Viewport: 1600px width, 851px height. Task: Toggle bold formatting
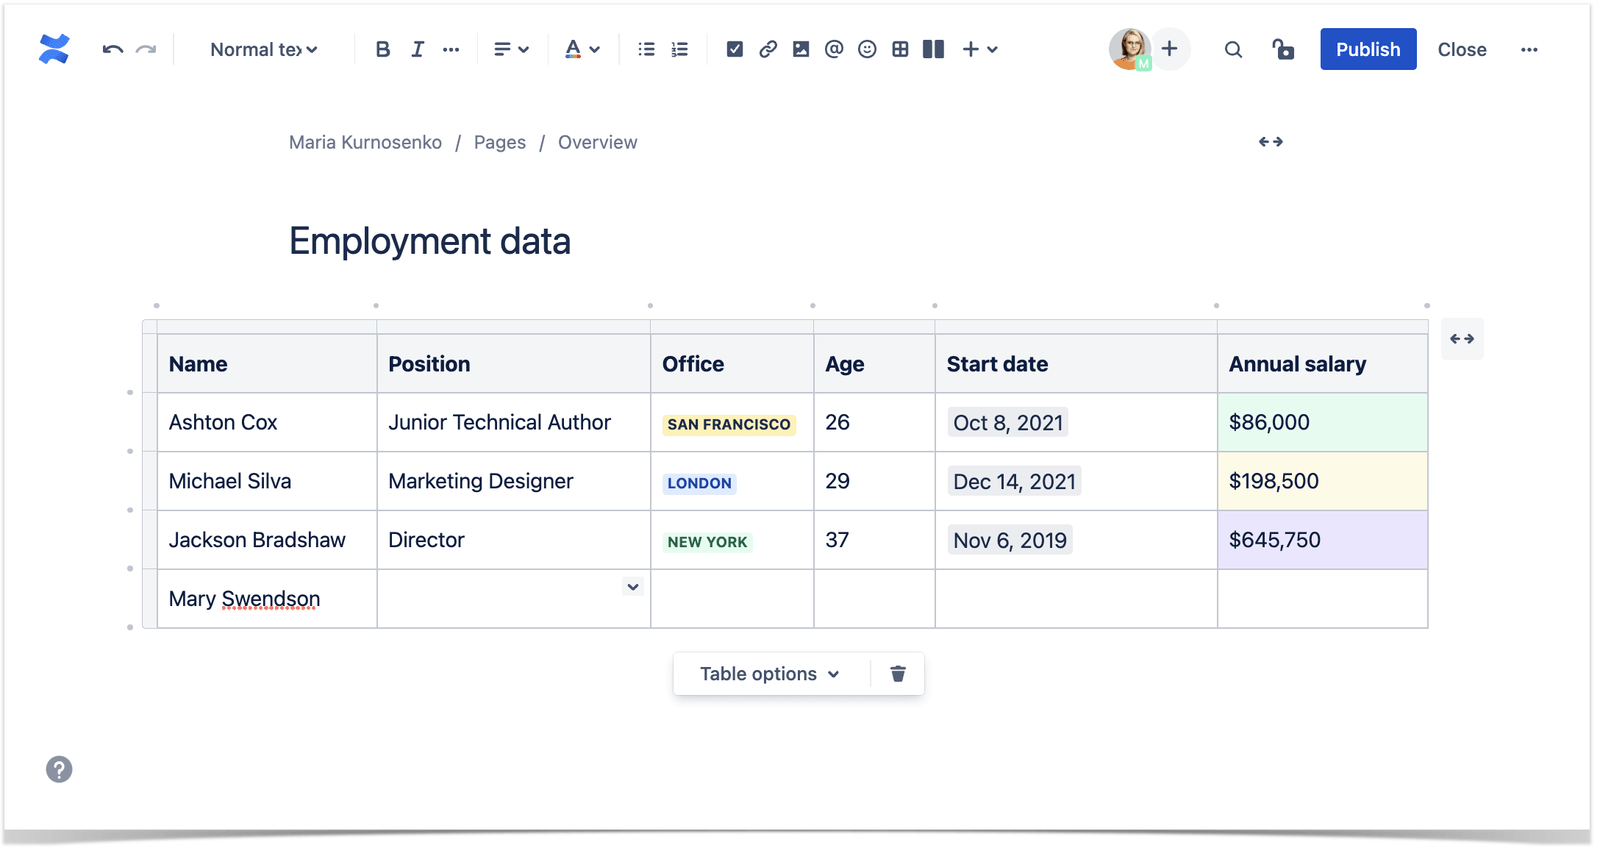tap(382, 49)
